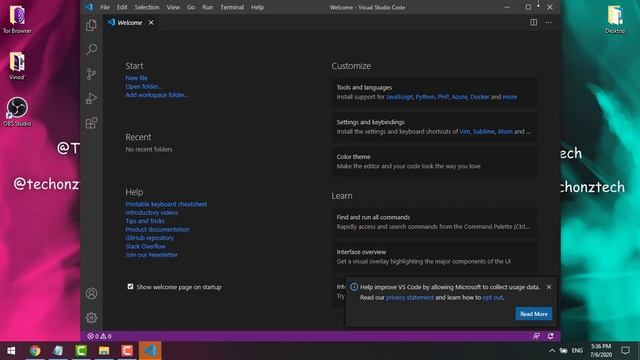Open the Run and Debug view
This screenshot has width=640, height=360.
tap(91, 98)
